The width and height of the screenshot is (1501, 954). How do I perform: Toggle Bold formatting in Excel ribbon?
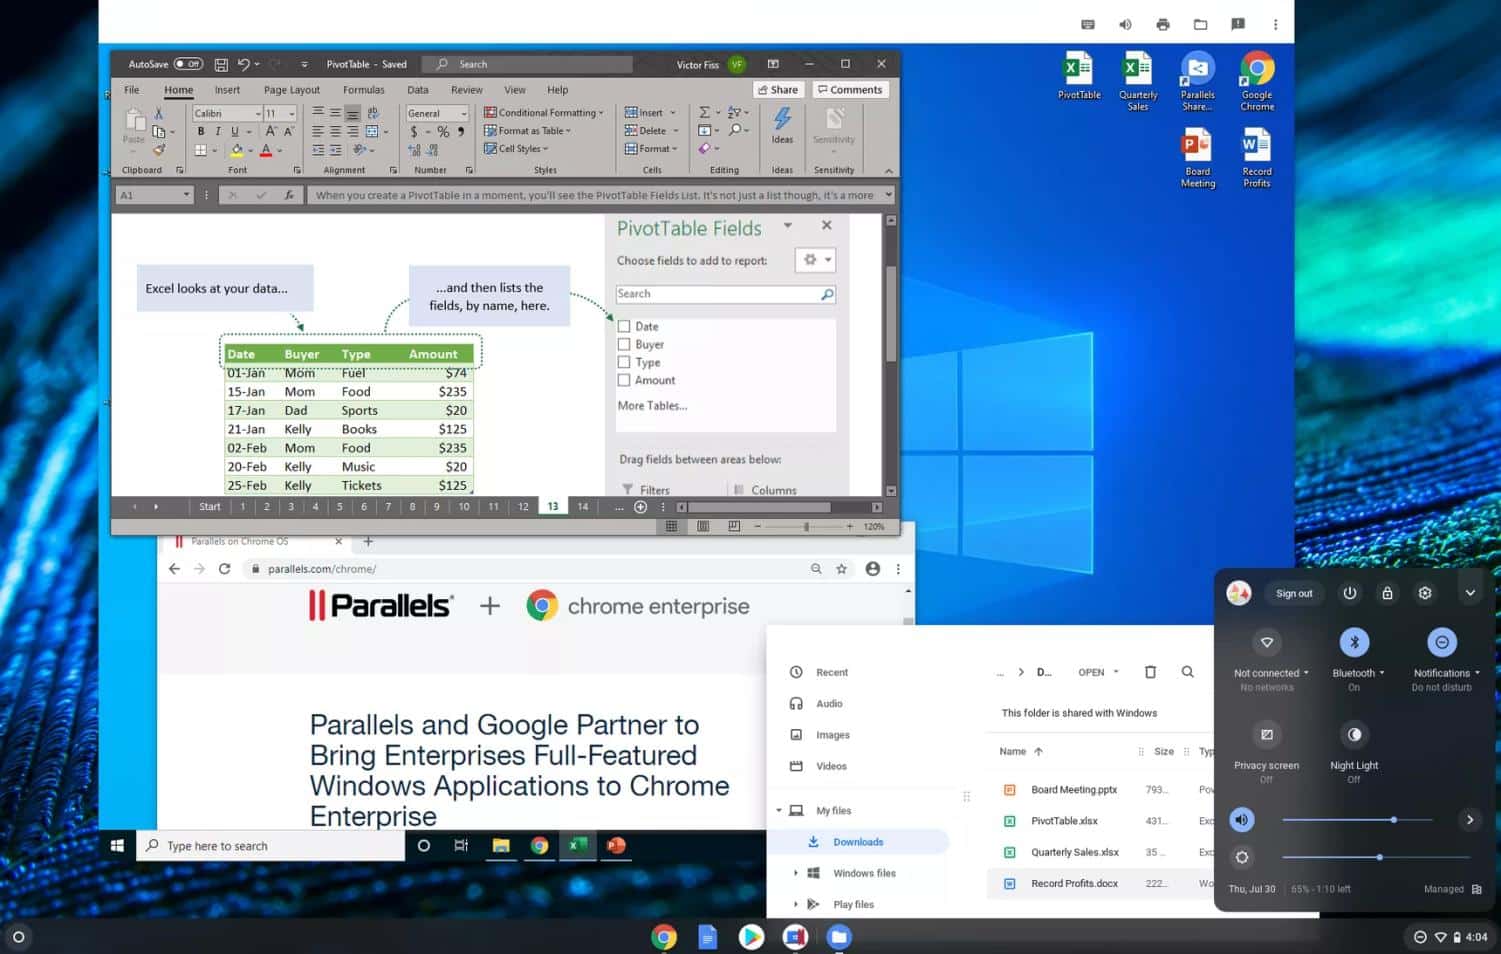pos(201,131)
